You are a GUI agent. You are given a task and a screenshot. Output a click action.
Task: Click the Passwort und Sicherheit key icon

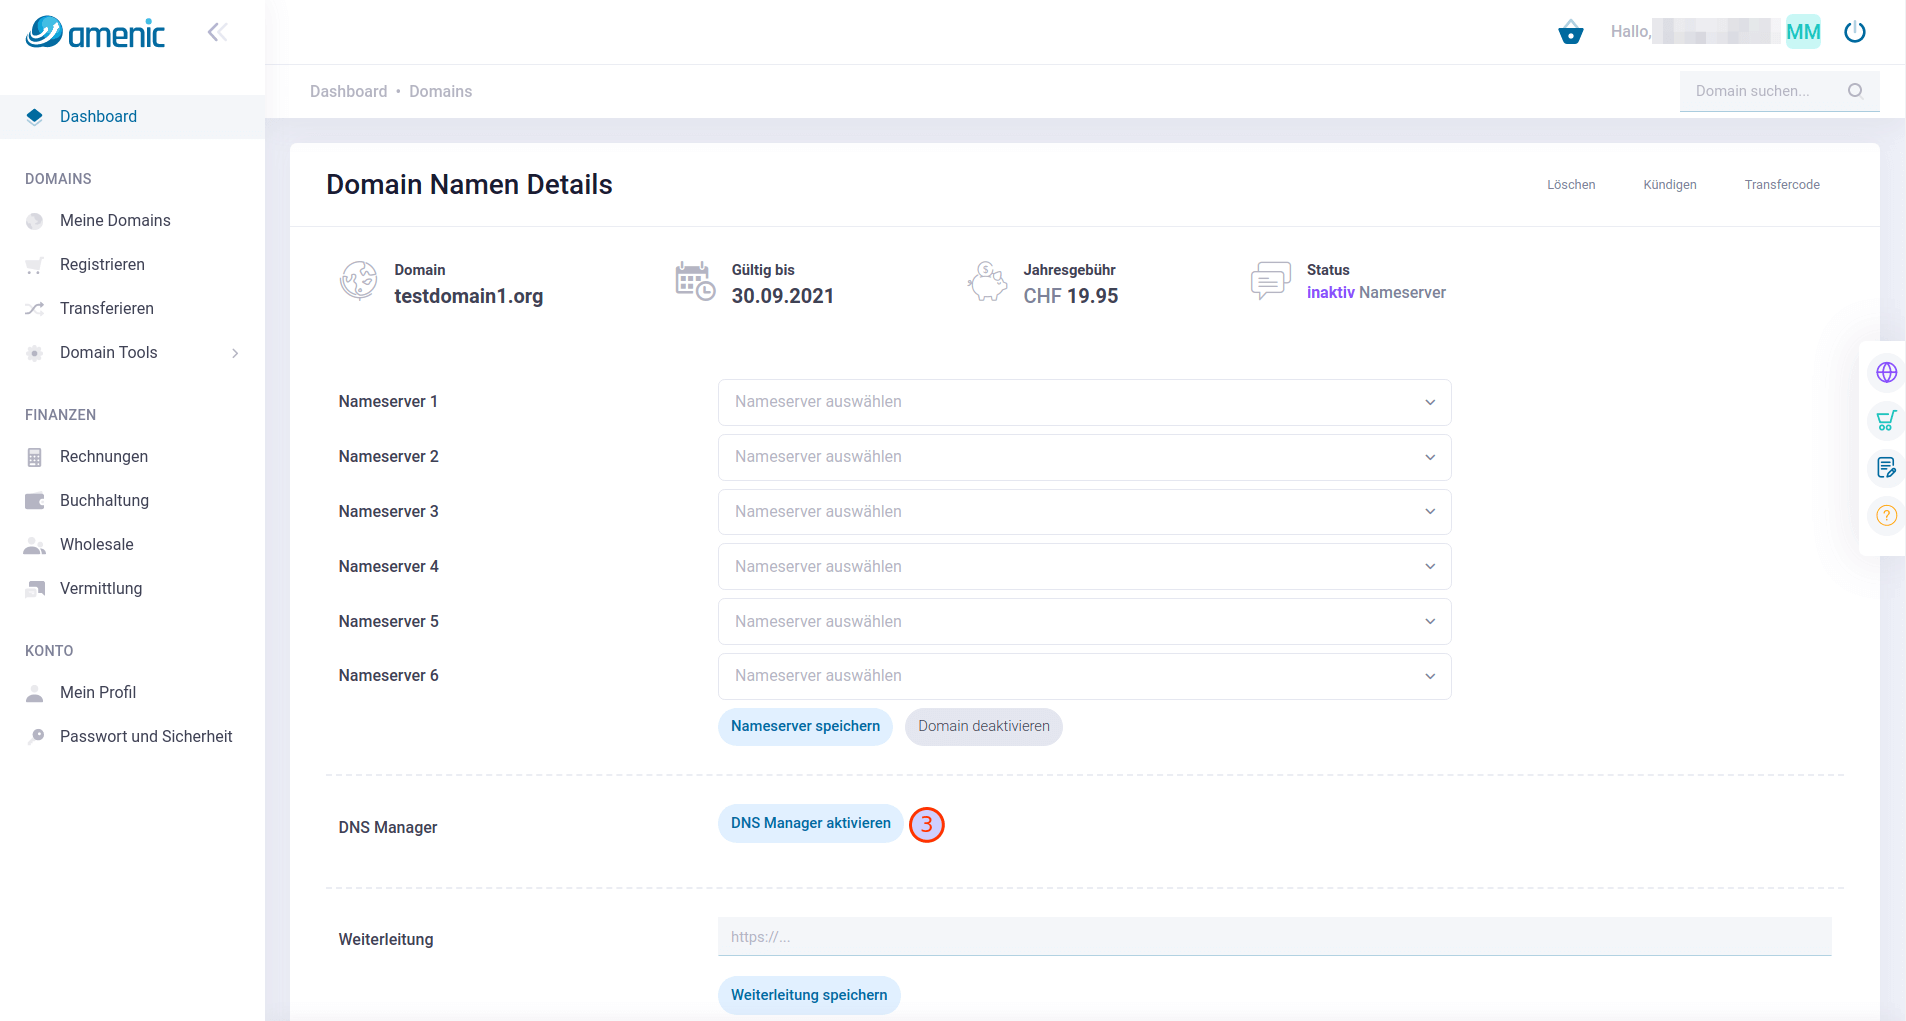coord(35,737)
